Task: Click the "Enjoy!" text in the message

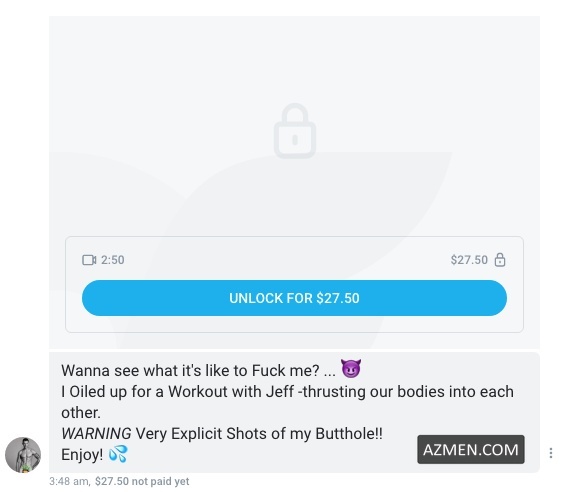Action: coord(82,455)
